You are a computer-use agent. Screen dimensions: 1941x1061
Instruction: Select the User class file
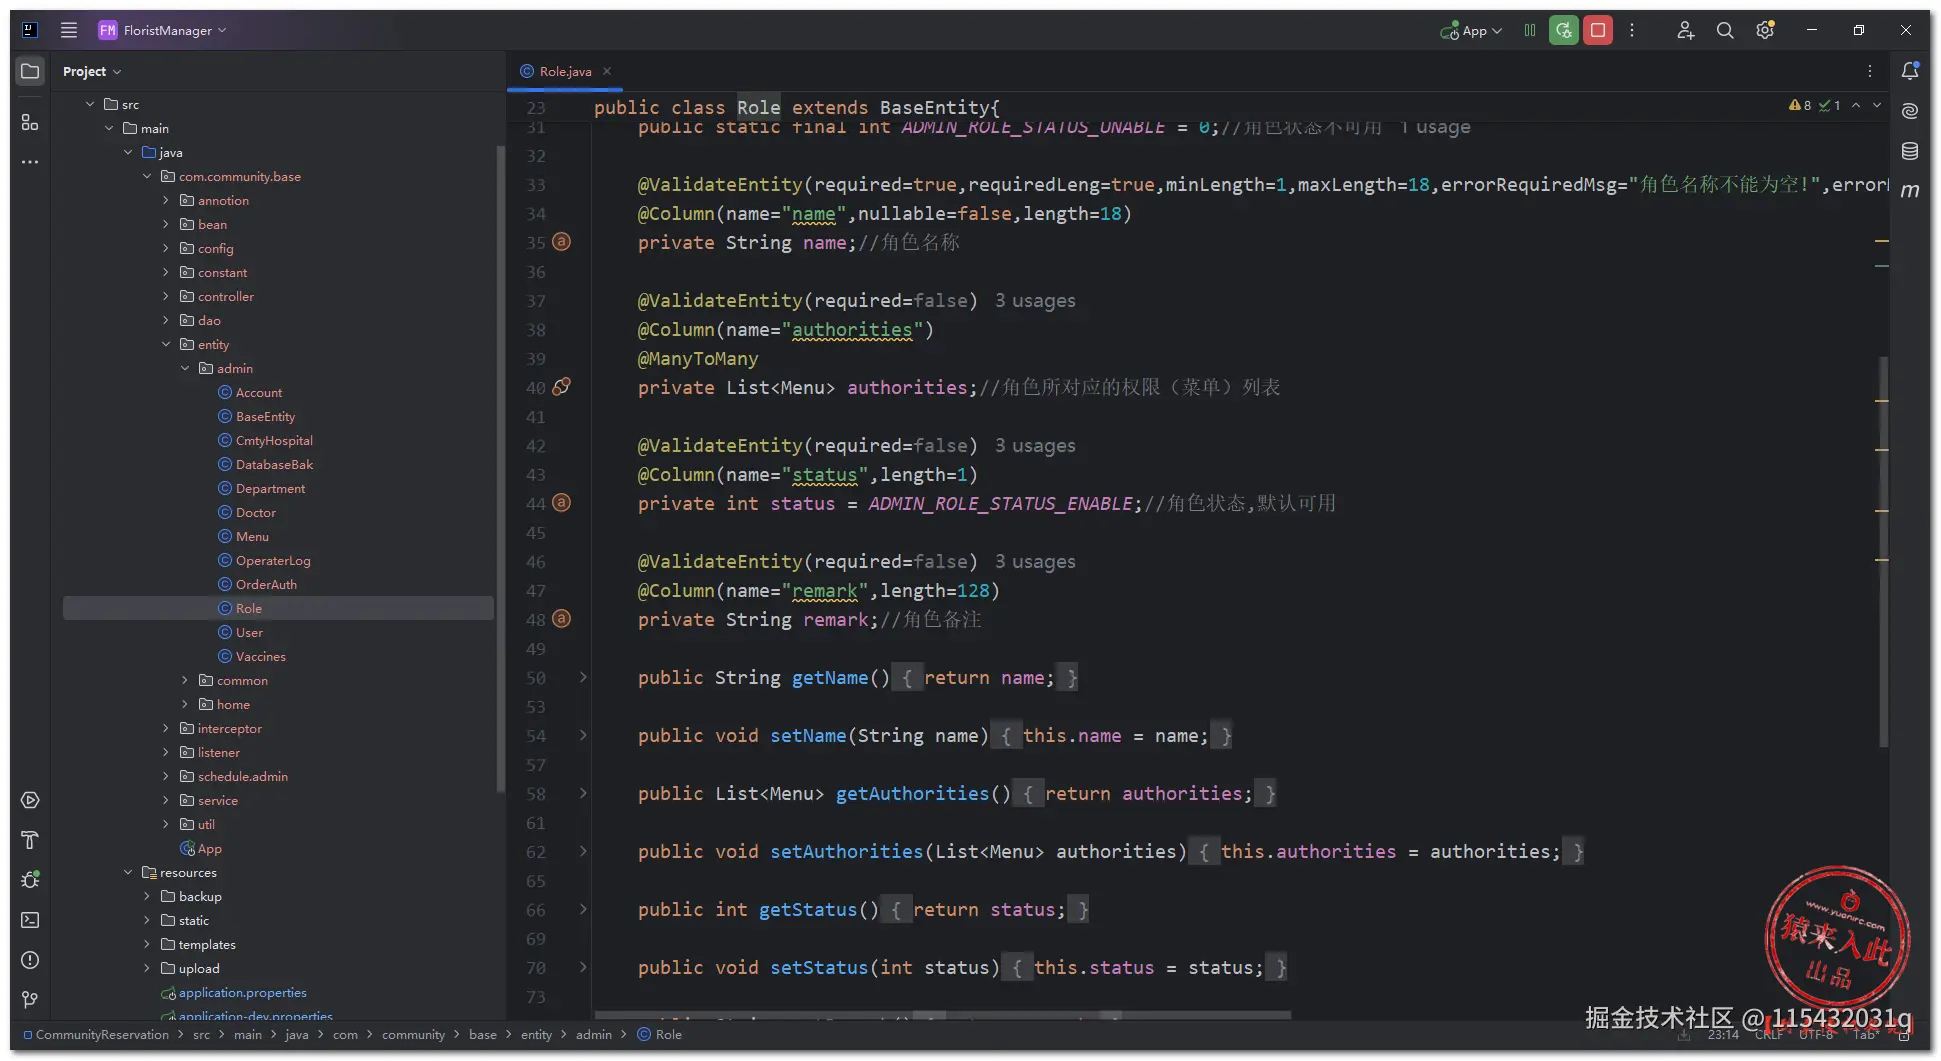tap(249, 632)
